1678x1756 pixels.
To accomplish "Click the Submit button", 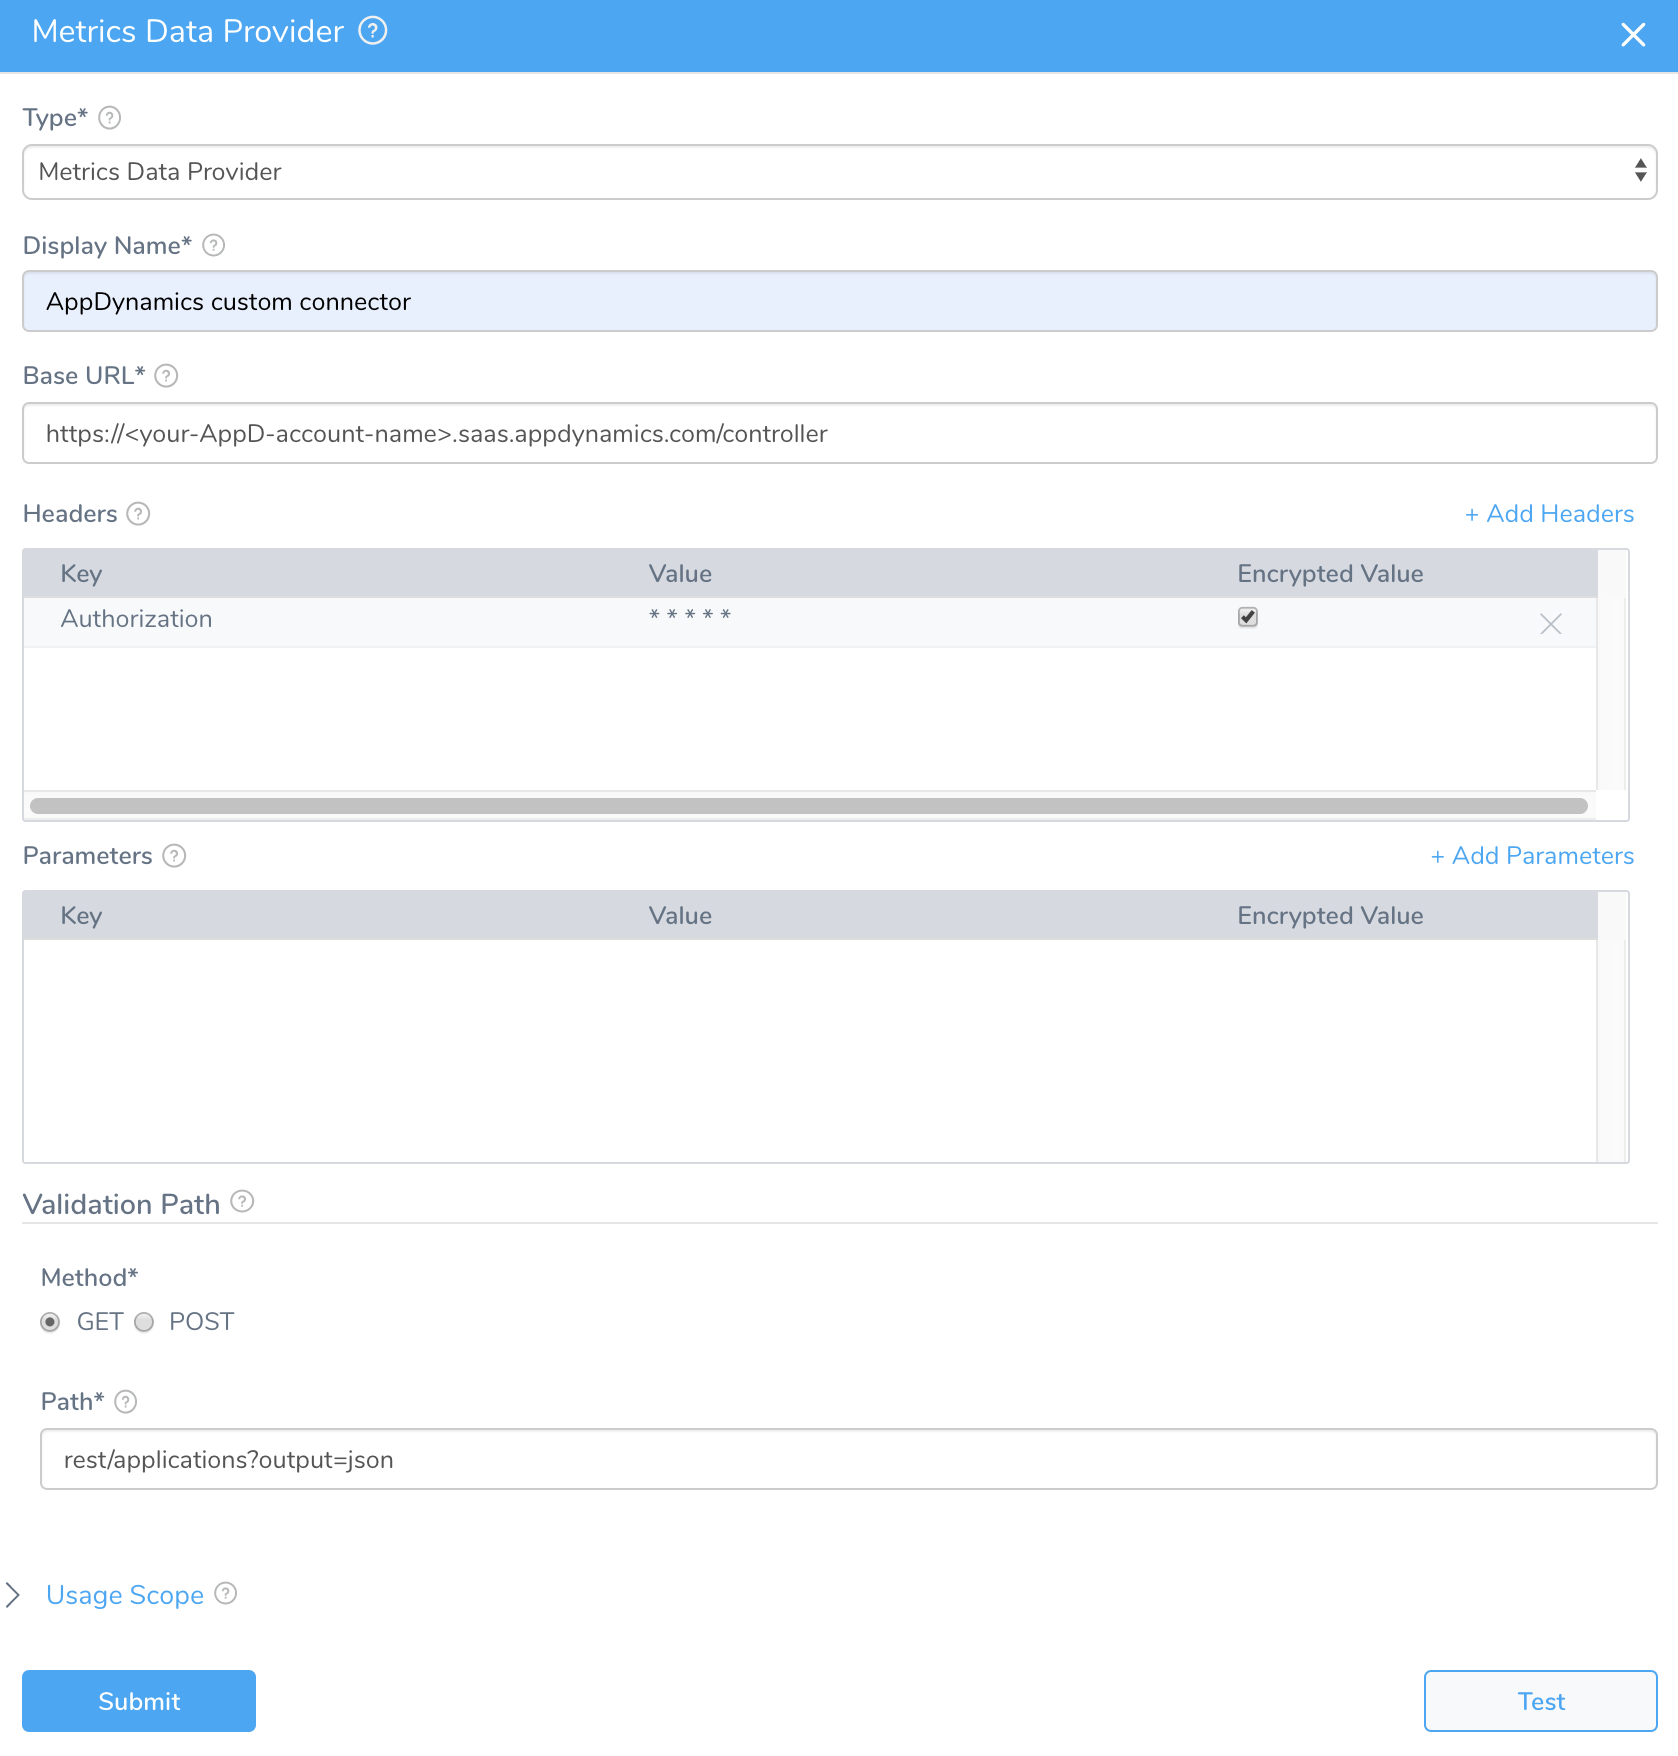I will 139,1701.
